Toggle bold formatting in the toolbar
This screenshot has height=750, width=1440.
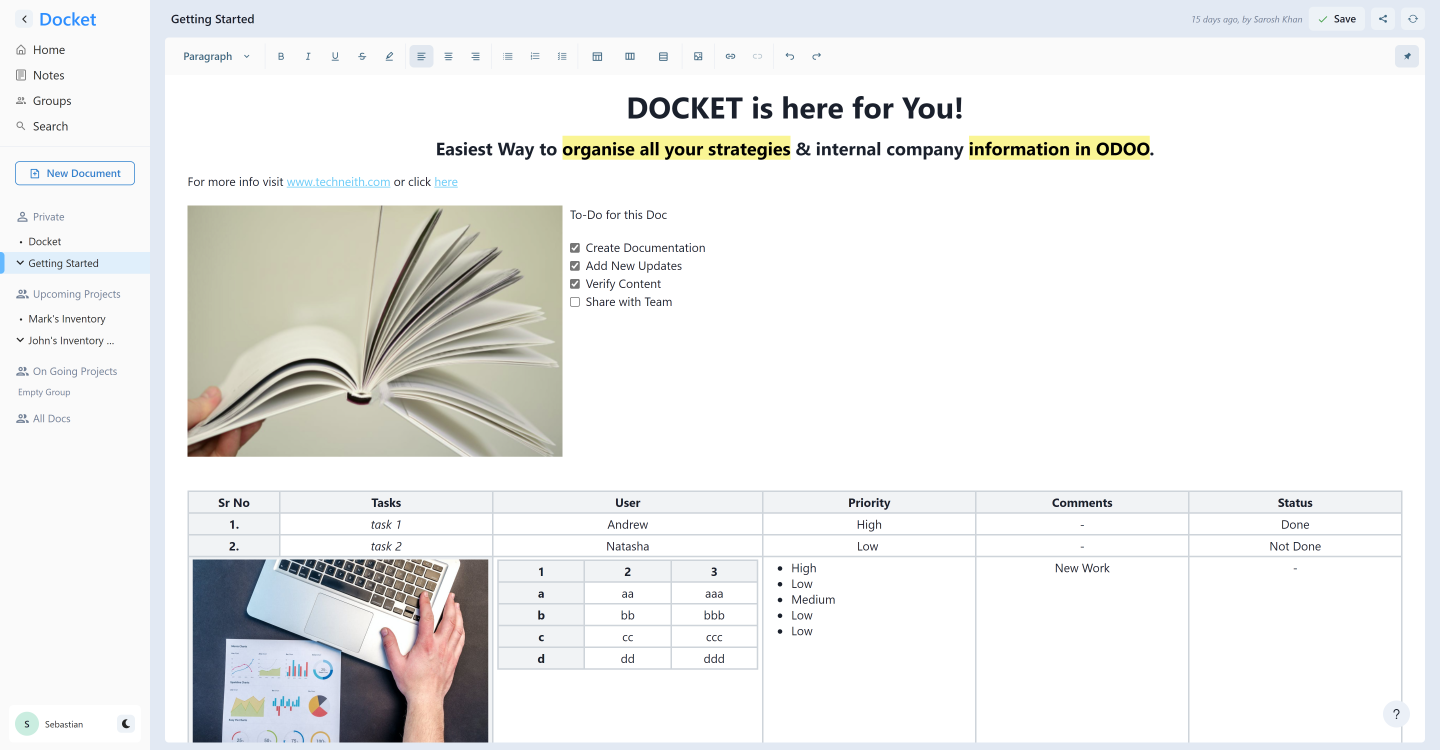[281, 56]
